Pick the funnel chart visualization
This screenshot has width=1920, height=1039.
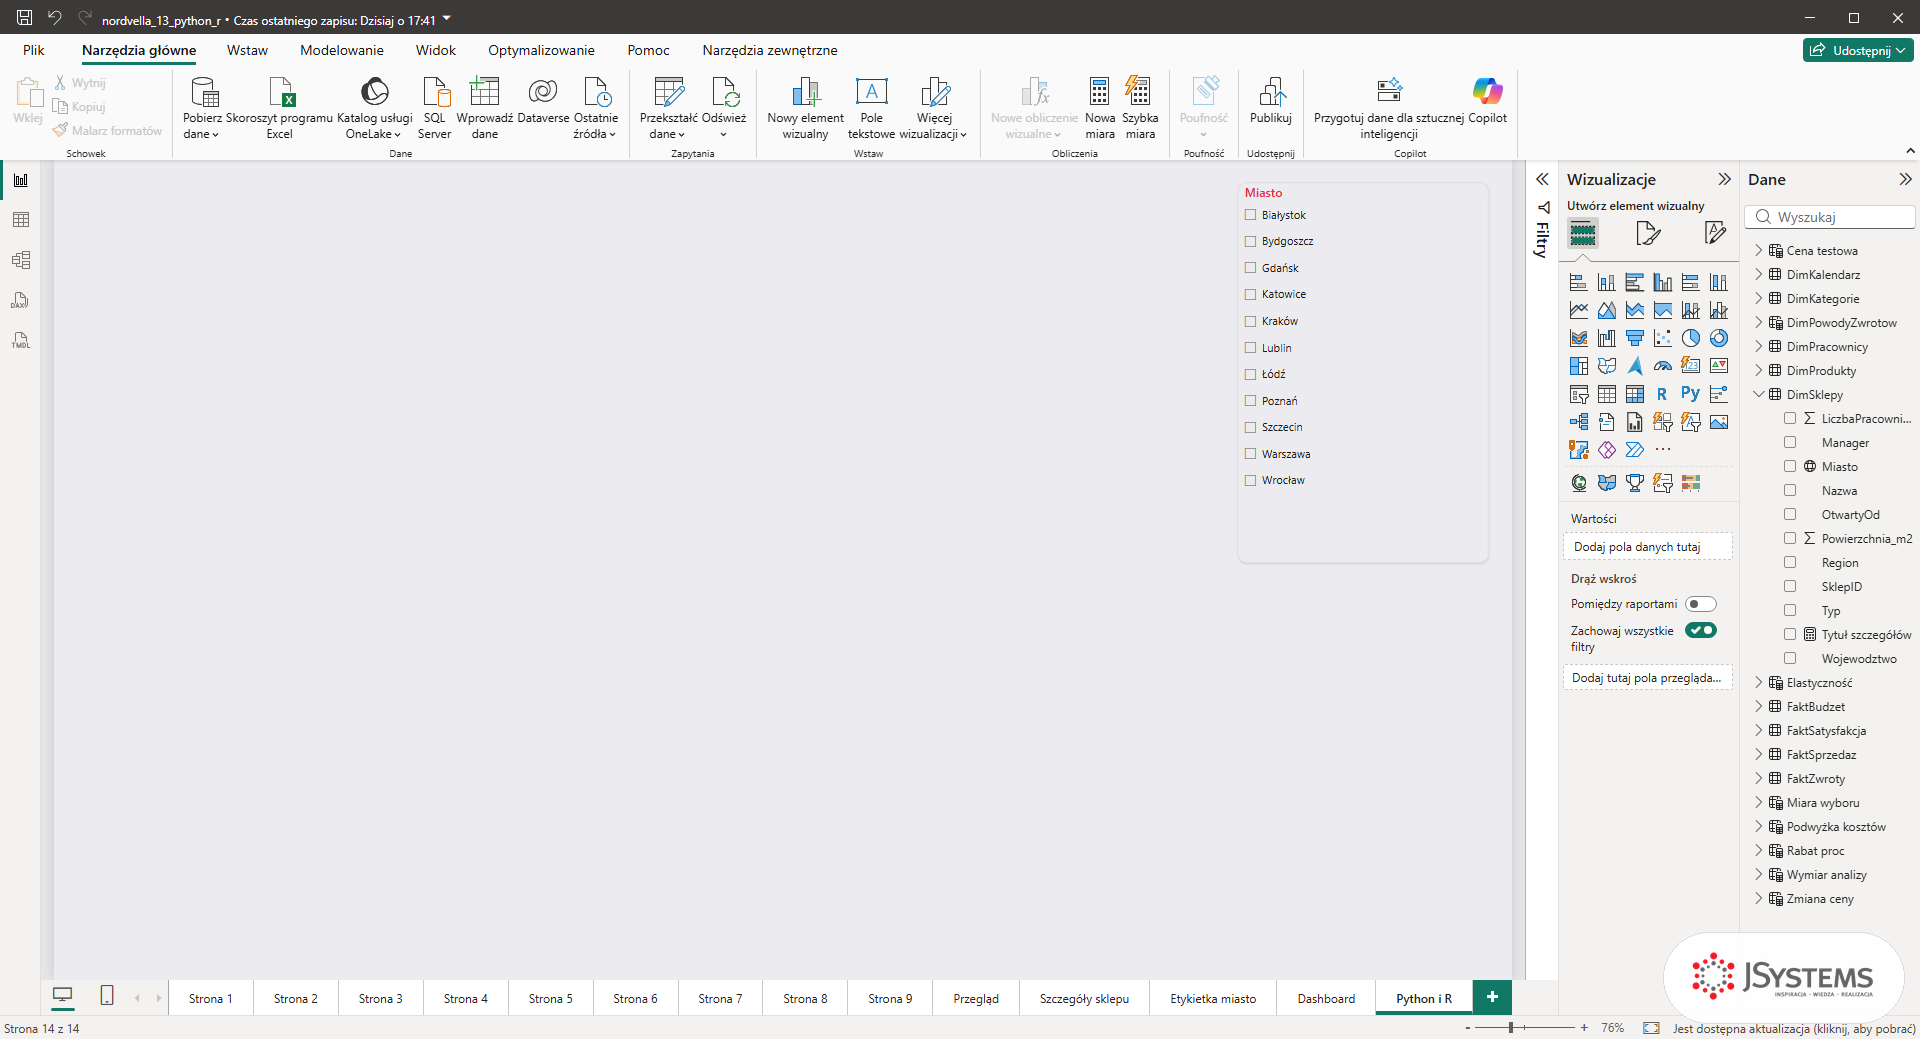pyautogui.click(x=1634, y=338)
